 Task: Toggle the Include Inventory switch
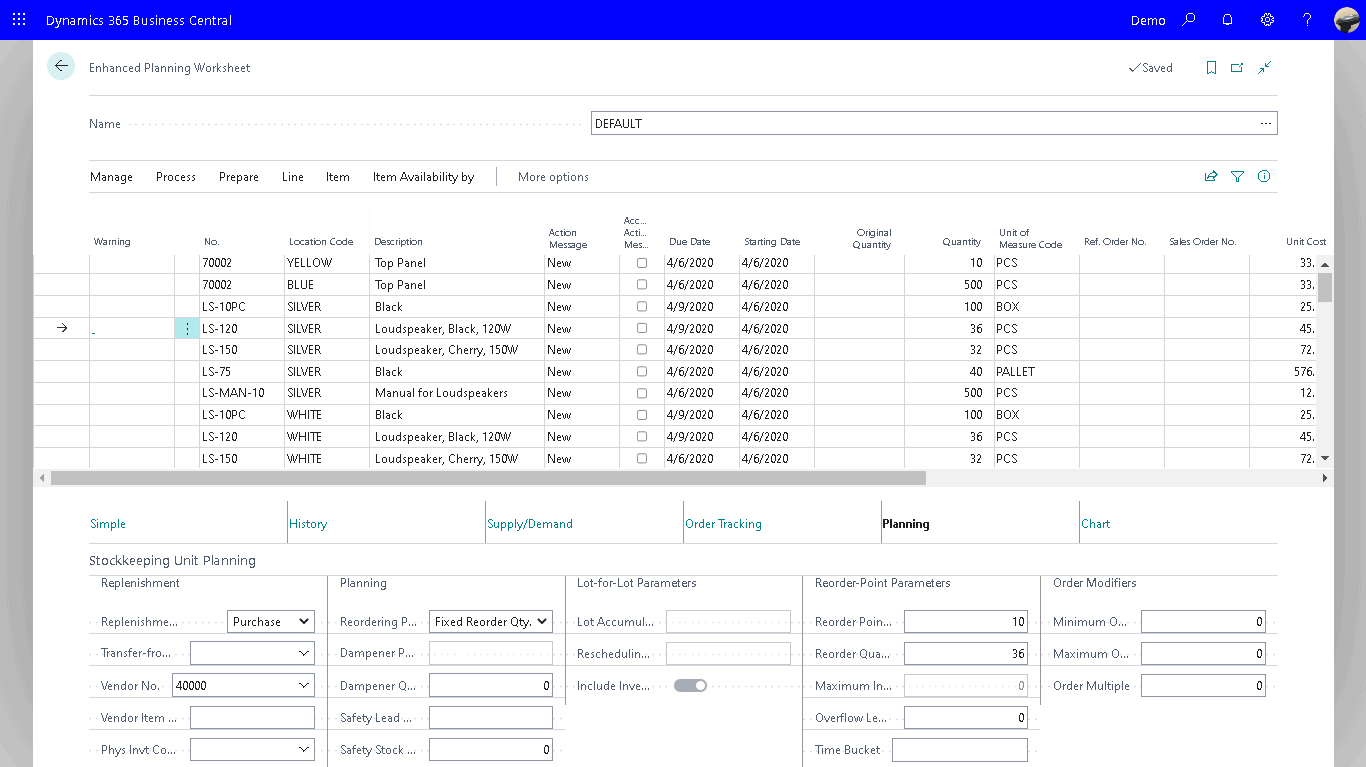point(690,686)
